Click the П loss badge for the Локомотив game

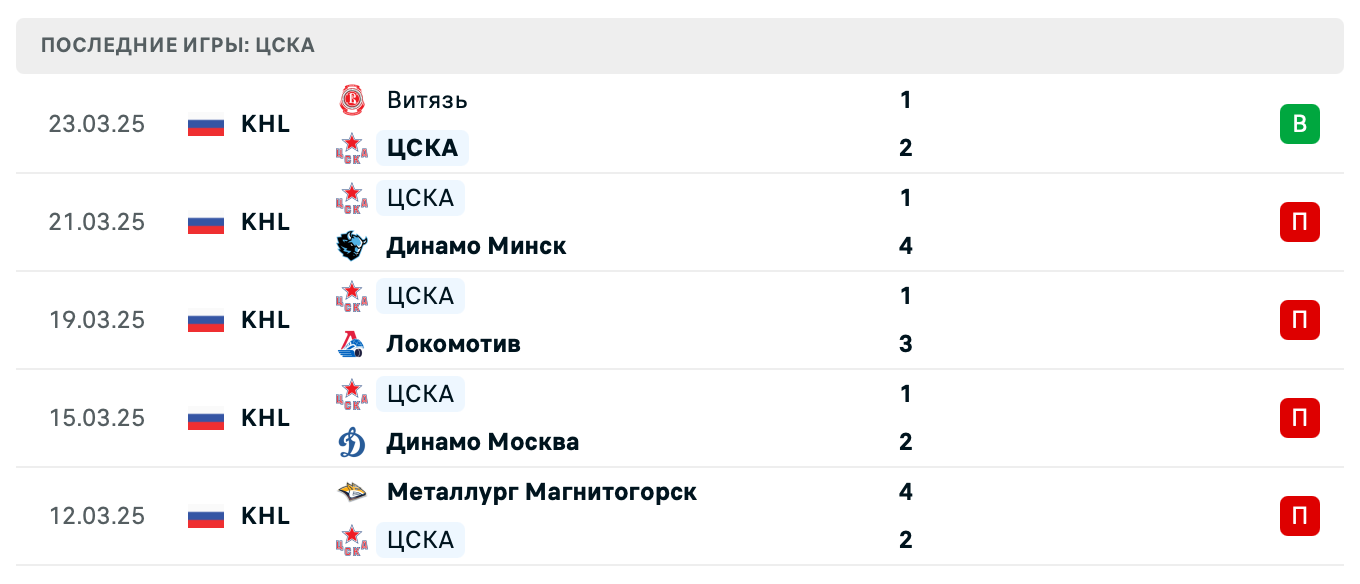1299,320
